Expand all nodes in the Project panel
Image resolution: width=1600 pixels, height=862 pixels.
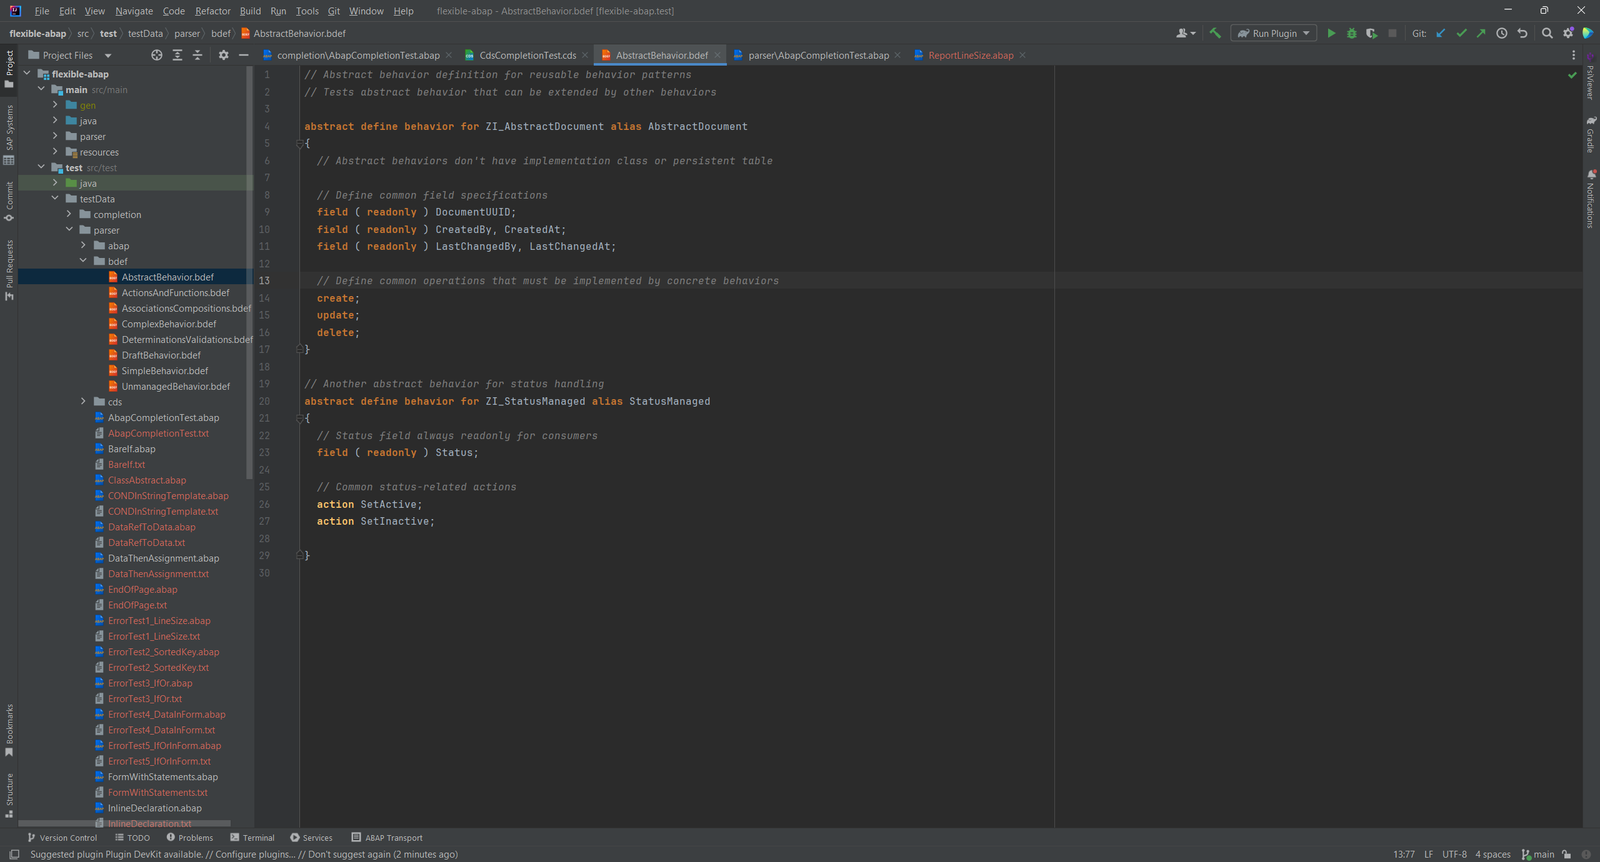(x=177, y=55)
